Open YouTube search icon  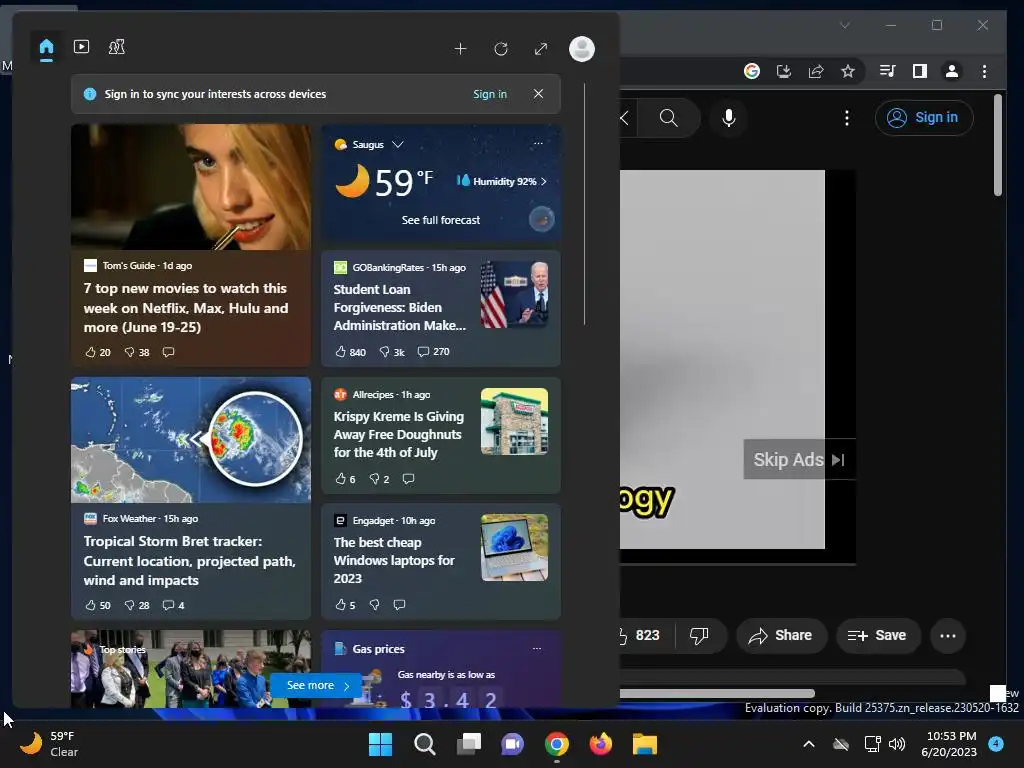pyautogui.click(x=668, y=118)
